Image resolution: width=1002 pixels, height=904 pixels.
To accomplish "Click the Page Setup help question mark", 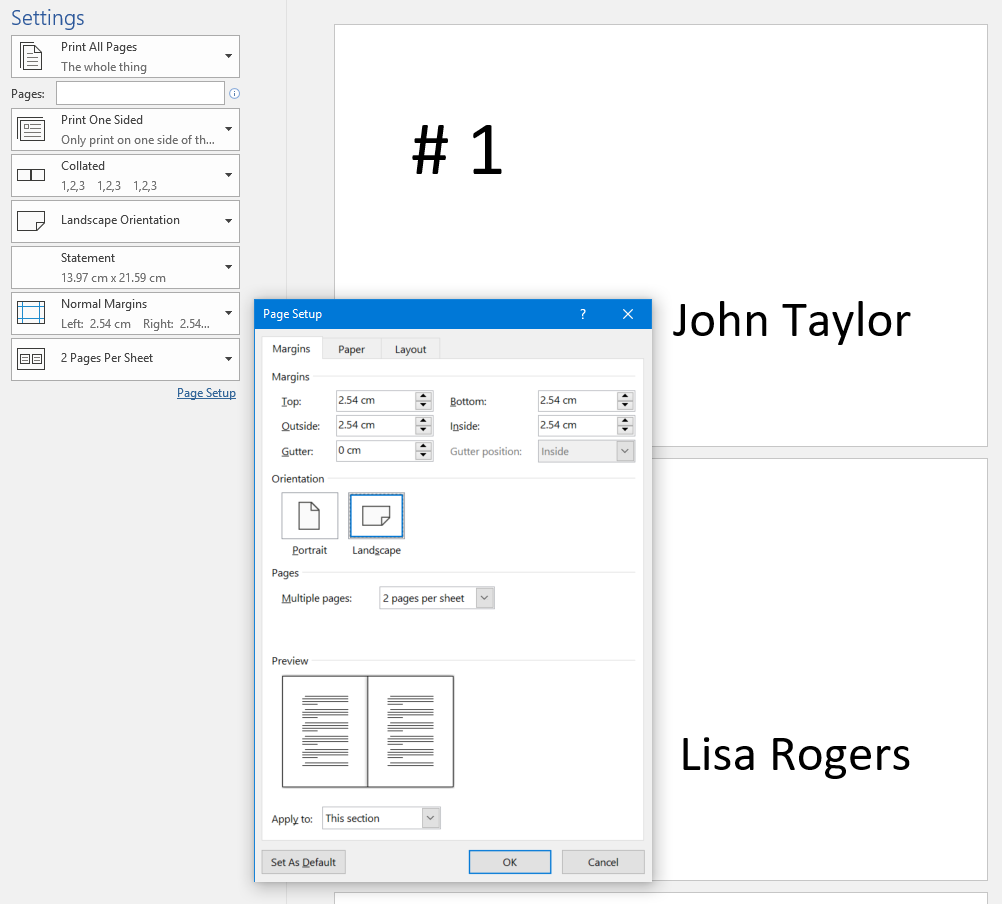I will point(583,314).
